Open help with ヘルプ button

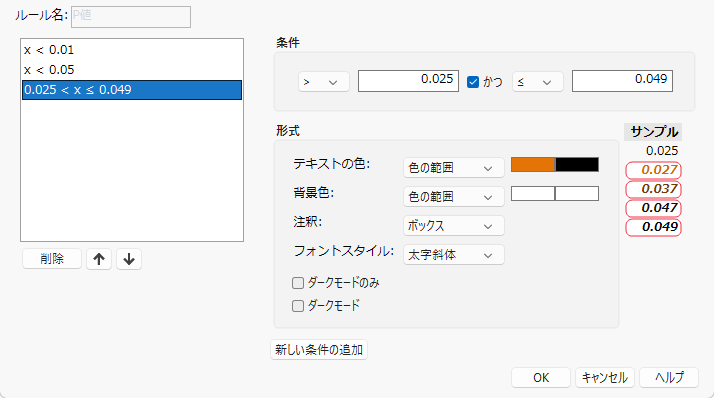pos(669,378)
